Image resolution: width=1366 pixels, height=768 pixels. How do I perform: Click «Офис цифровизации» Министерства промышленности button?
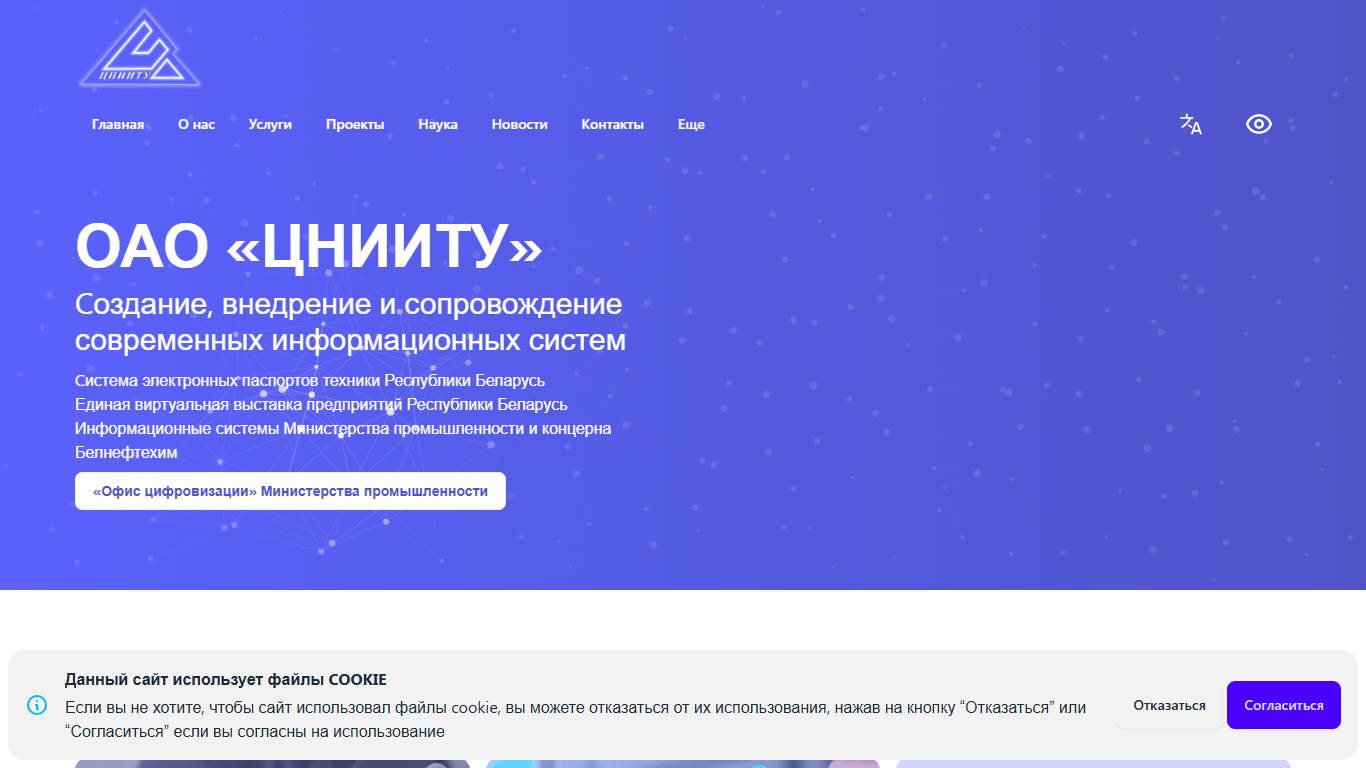pos(290,491)
